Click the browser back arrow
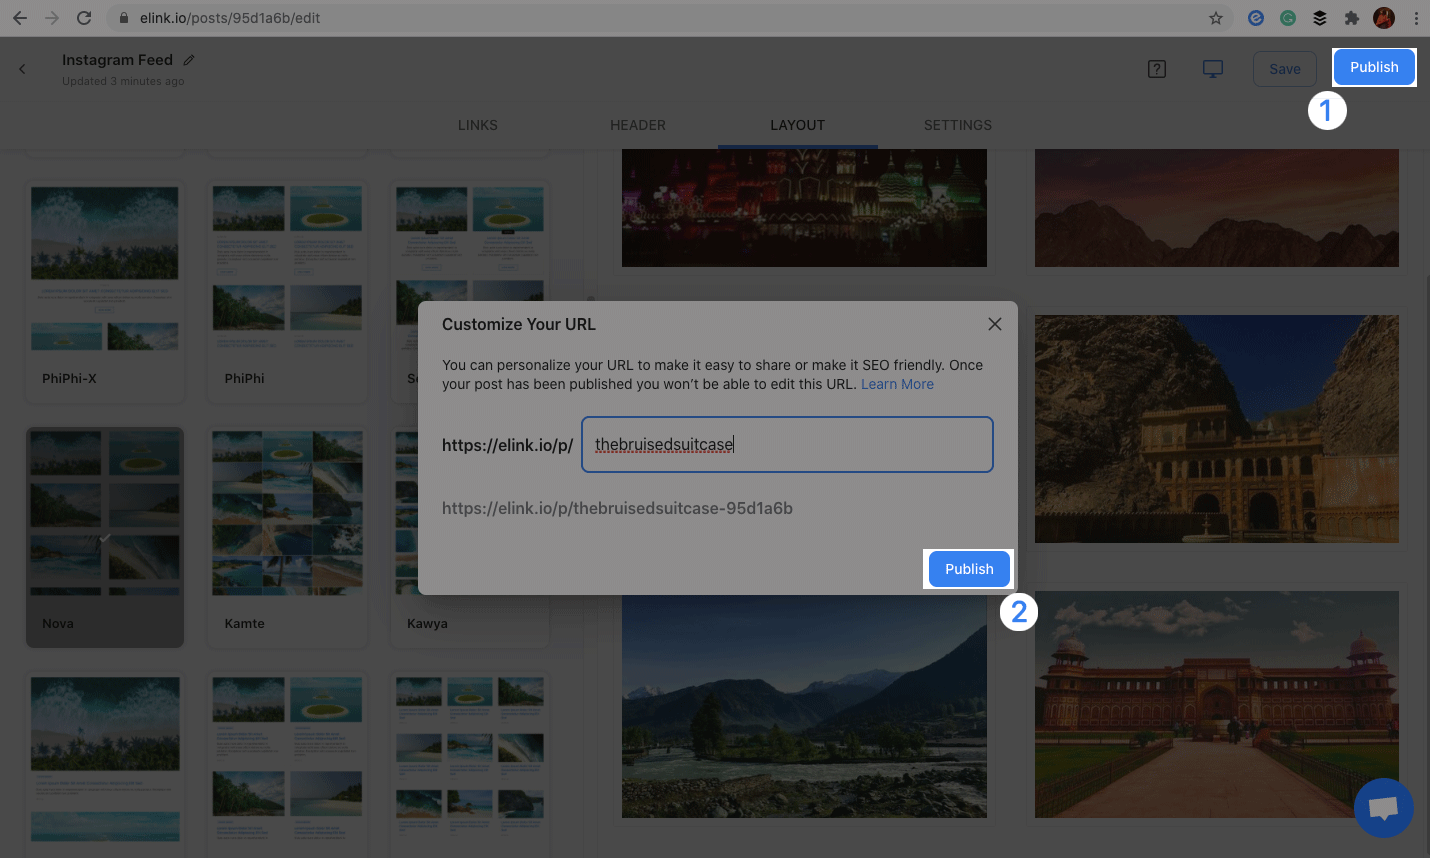 coord(20,18)
